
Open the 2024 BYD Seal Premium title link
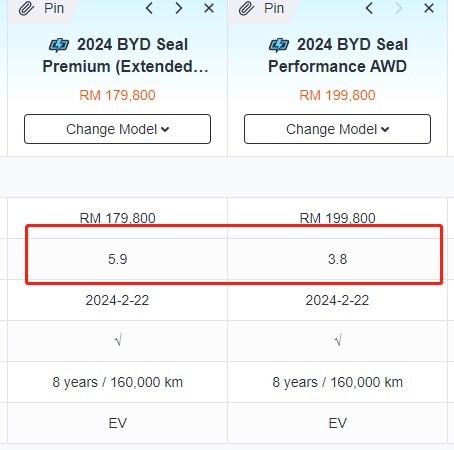125,55
